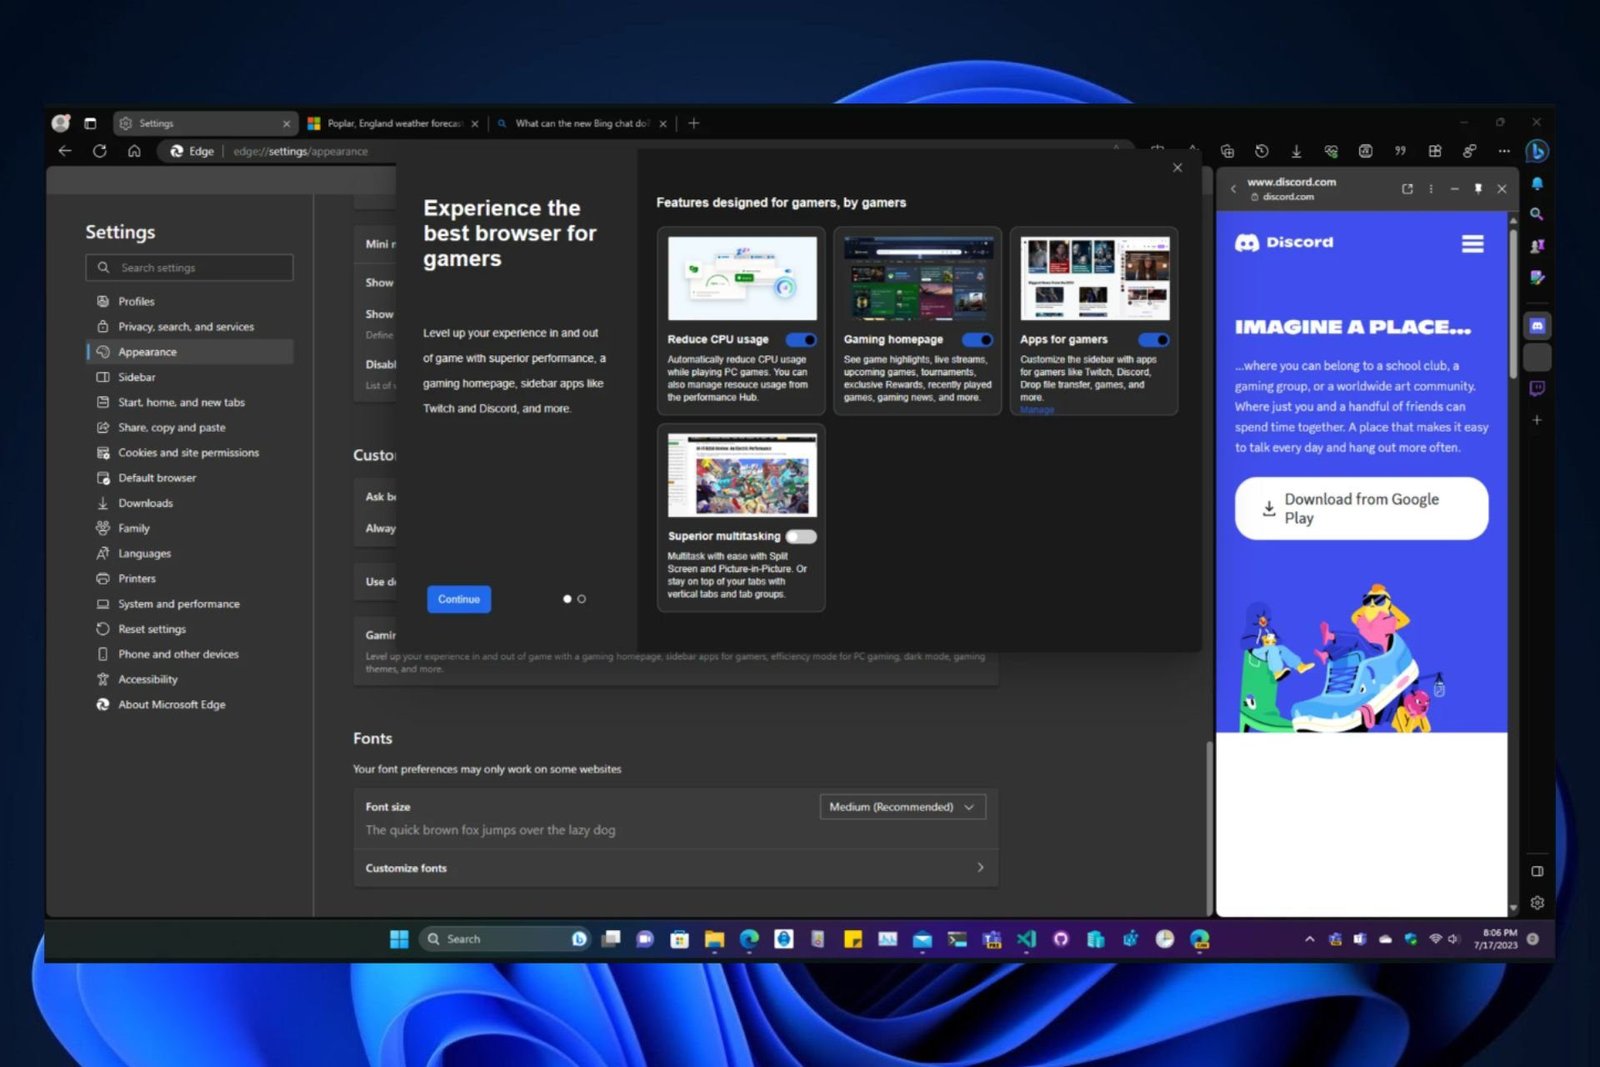This screenshot has height=1067, width=1600.
Task: Pin the Discord sidebar pane
Action: [1478, 189]
